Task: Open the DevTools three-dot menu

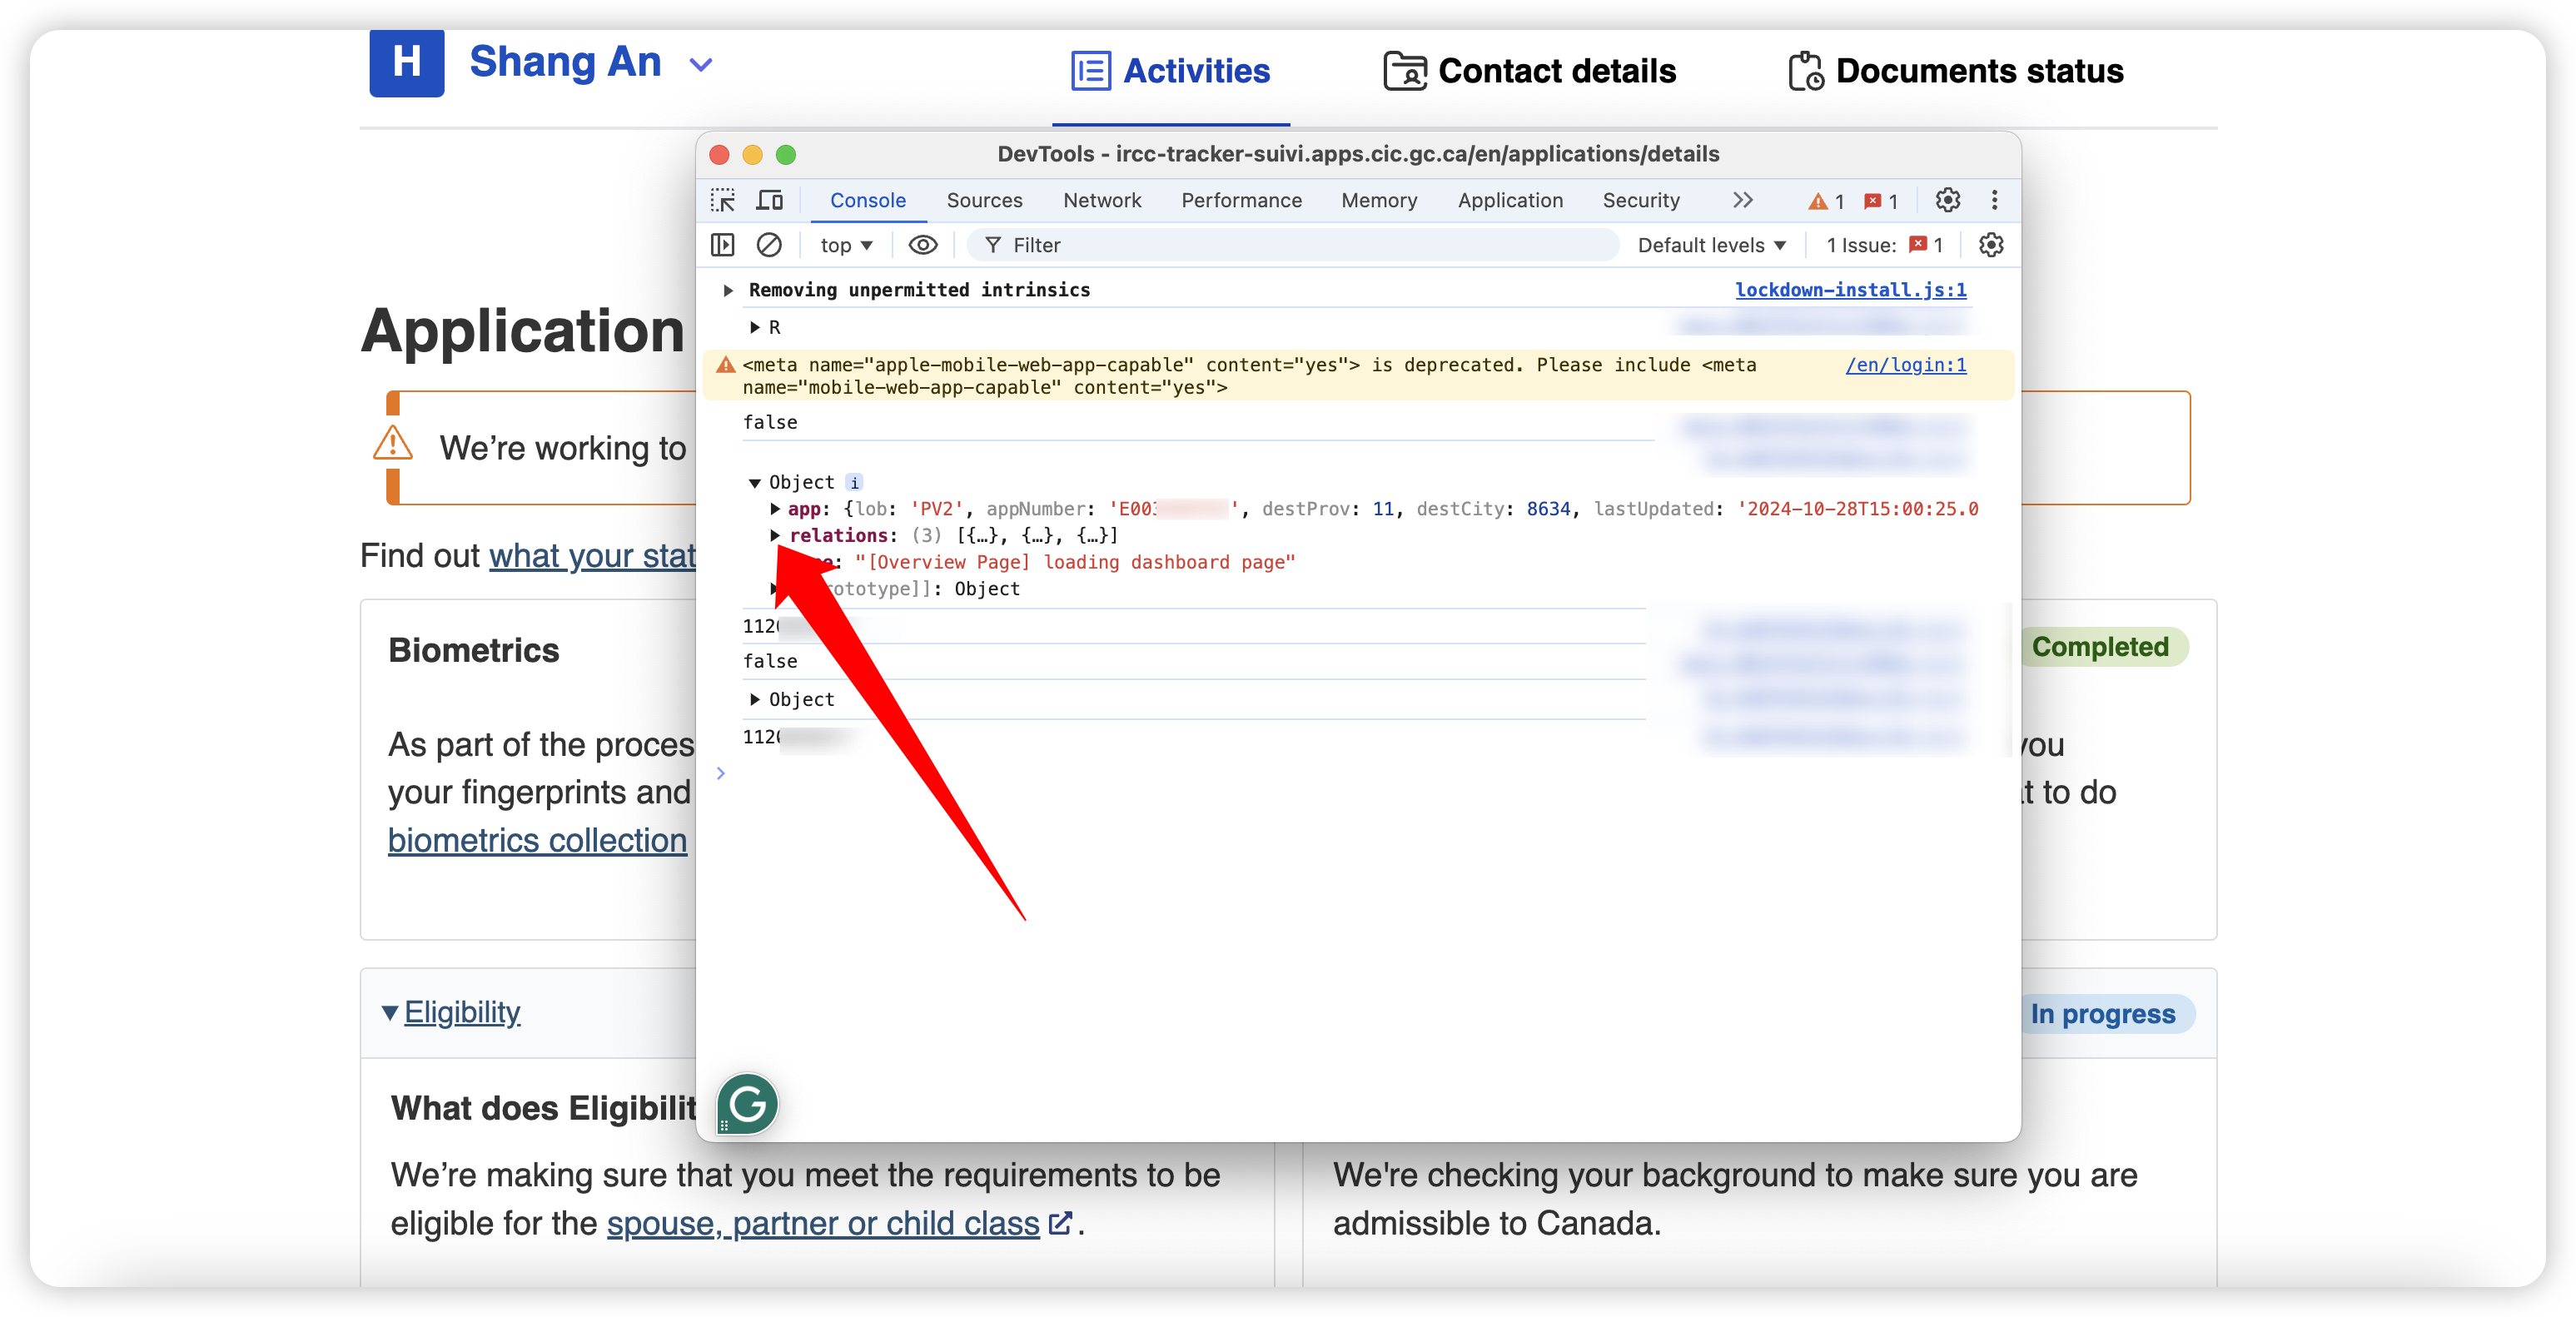Action: click(1994, 200)
